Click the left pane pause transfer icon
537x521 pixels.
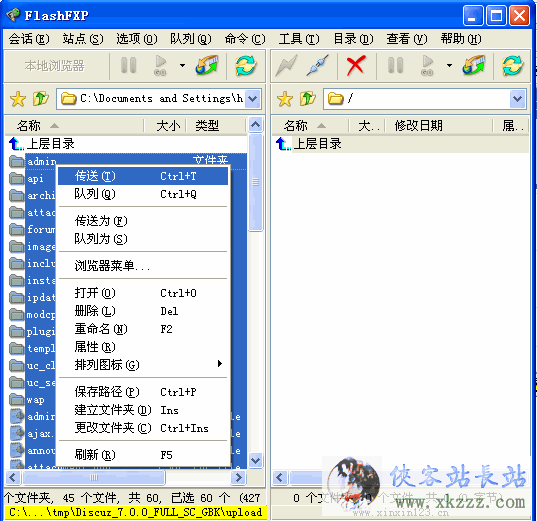coord(129,65)
